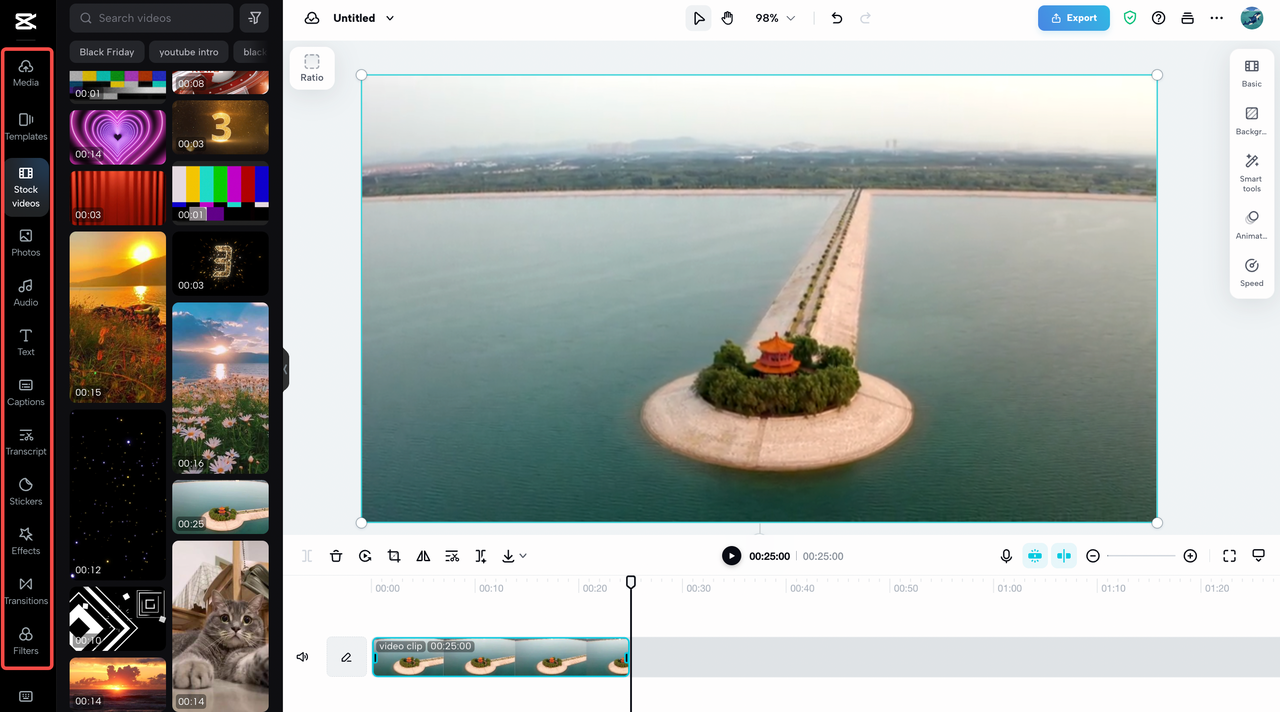Zoom in the timeline with plus

1190,556
